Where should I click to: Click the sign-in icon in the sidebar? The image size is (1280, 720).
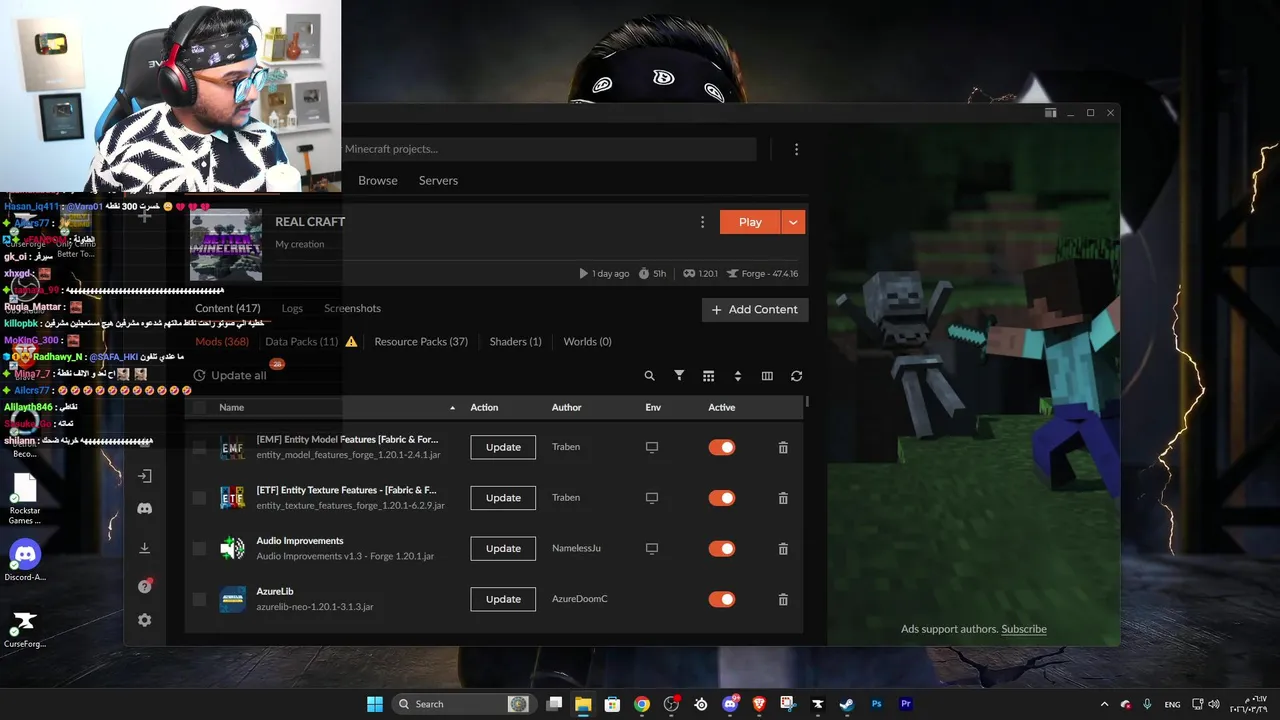144,476
